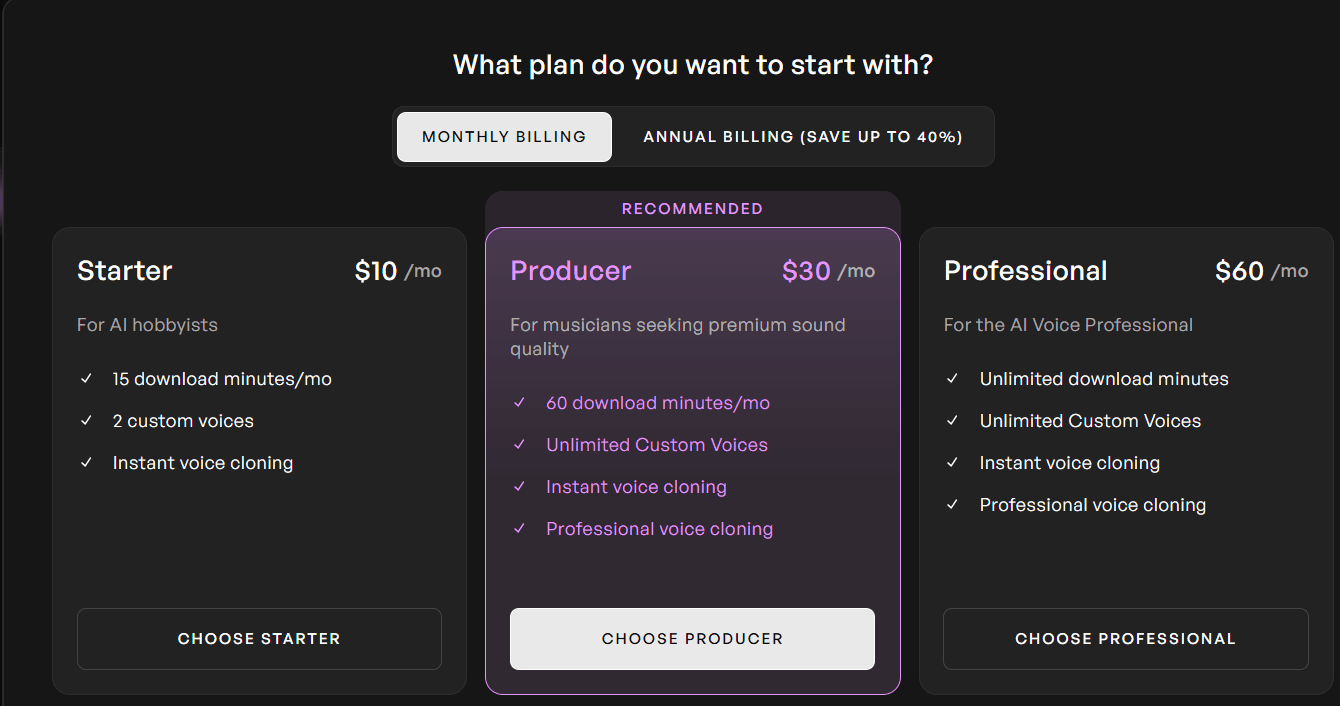
Task: Click Producer's Professional voice cloning checkmark
Action: click(x=519, y=529)
